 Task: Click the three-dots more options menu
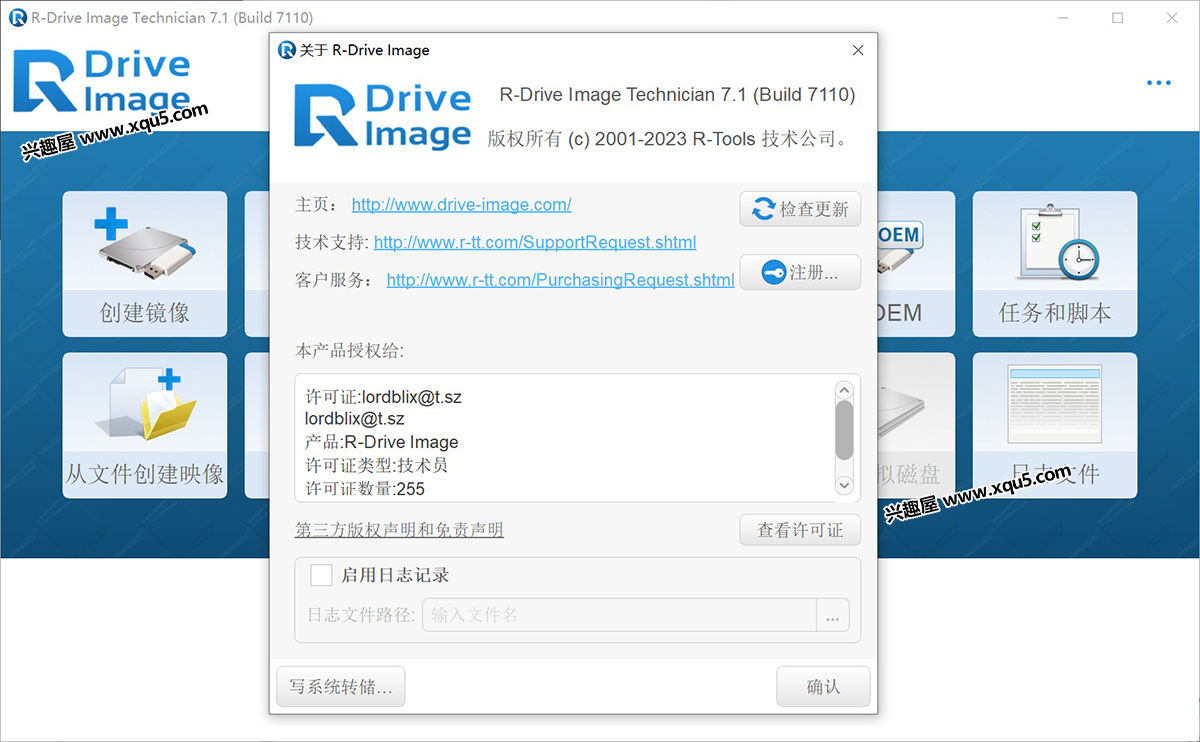coord(1158,83)
